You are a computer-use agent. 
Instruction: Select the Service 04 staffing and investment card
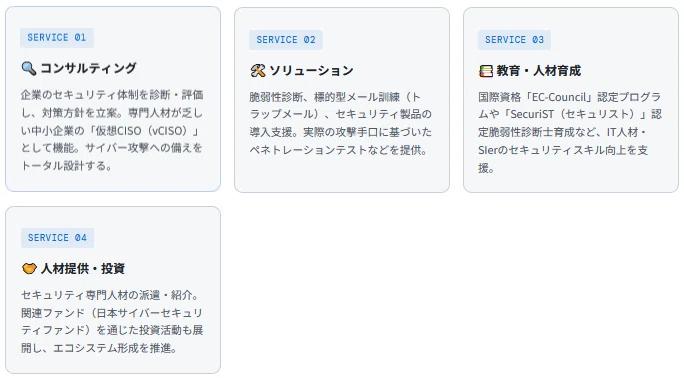click(113, 290)
